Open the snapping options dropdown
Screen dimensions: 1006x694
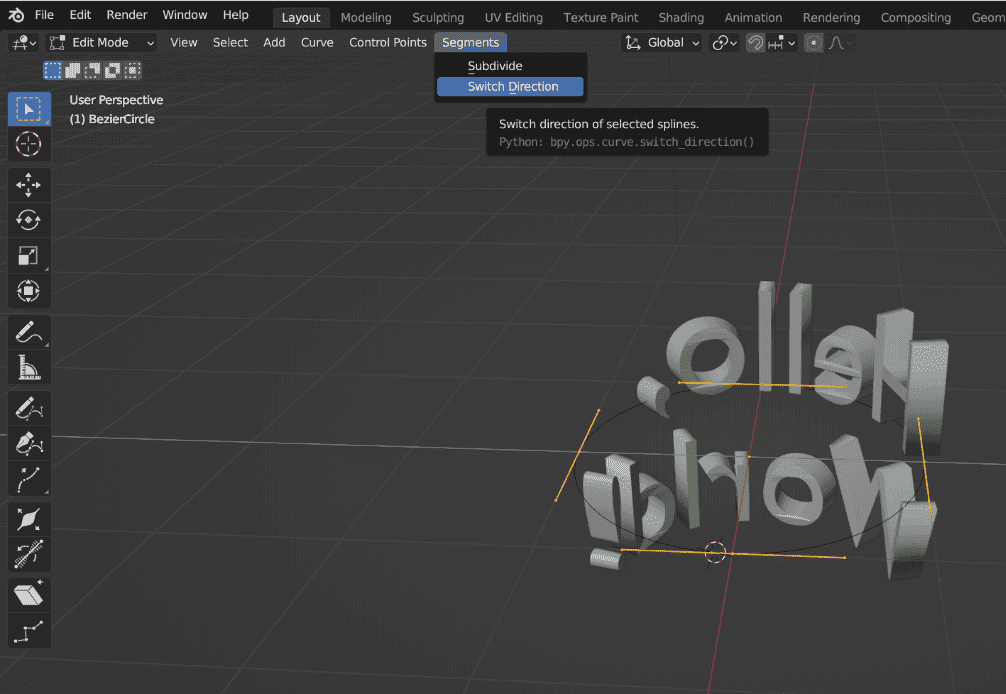click(x=782, y=43)
